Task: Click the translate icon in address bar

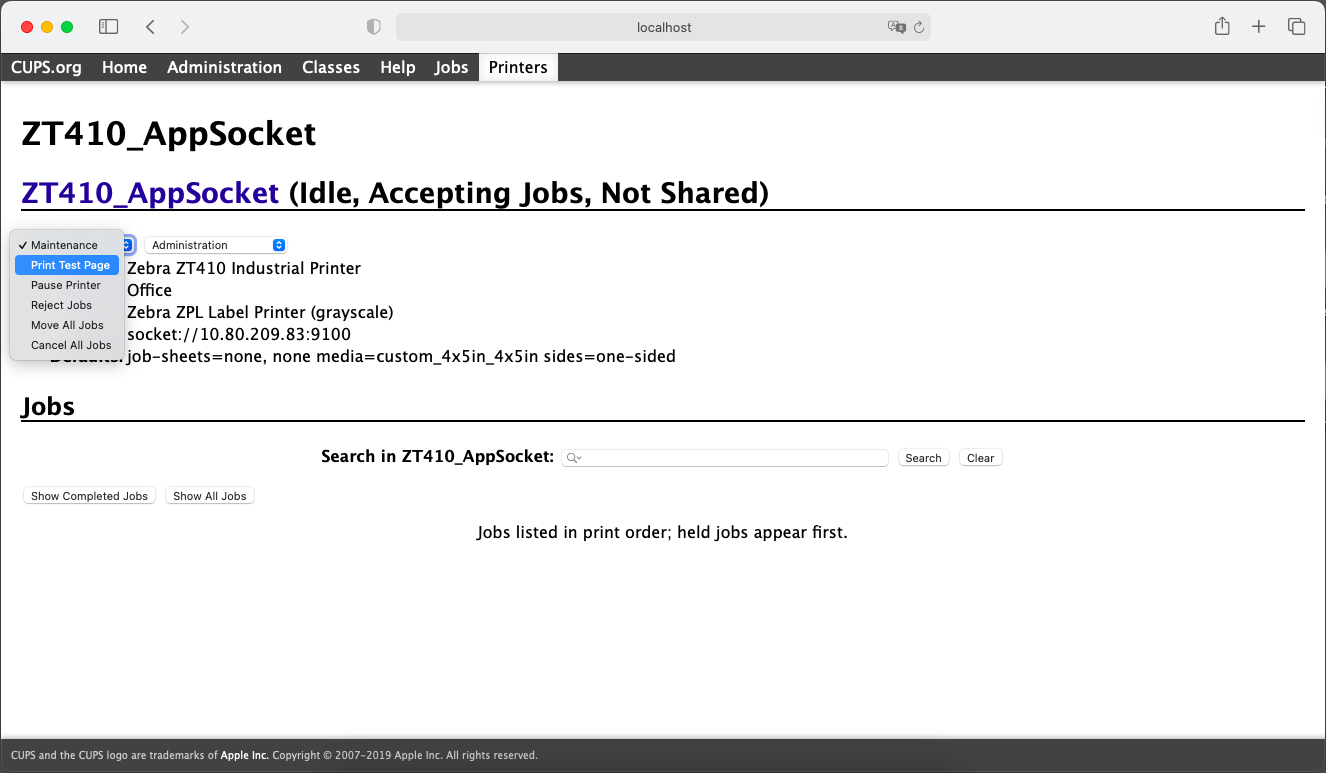Action: click(x=896, y=27)
